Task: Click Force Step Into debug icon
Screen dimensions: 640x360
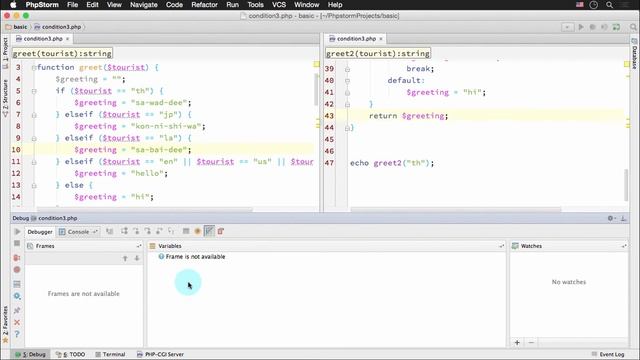Action: point(148,231)
